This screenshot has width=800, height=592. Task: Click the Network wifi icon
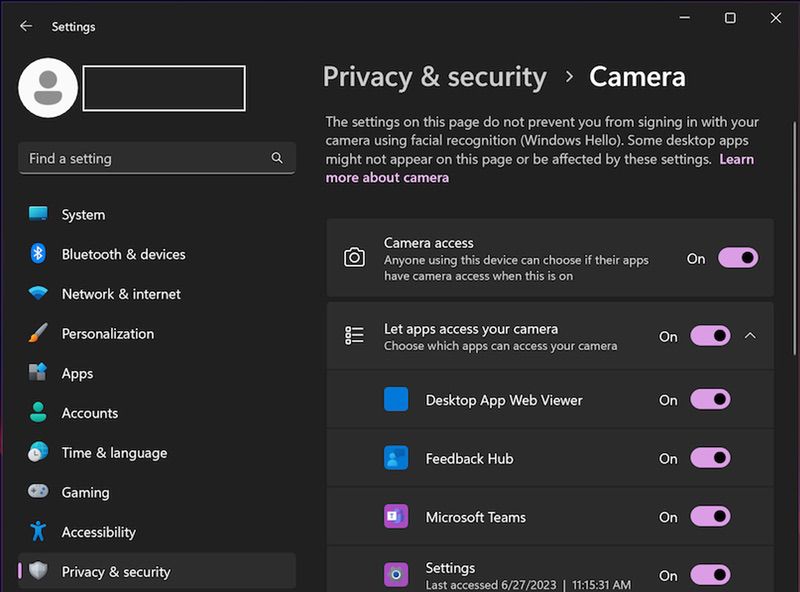[38, 293]
